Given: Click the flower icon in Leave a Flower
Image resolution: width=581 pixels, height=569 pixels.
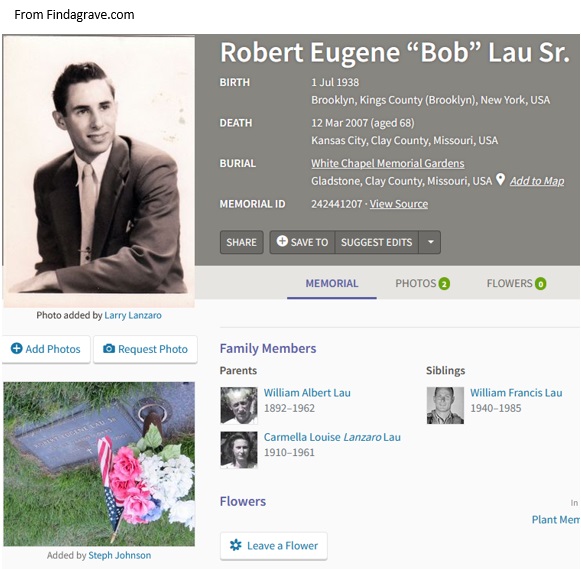Looking at the screenshot, I should coord(235,545).
